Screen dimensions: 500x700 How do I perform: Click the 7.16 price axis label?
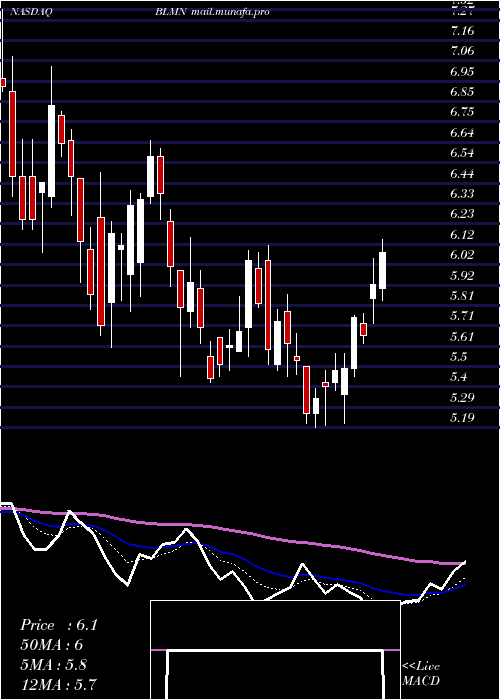[462, 31]
